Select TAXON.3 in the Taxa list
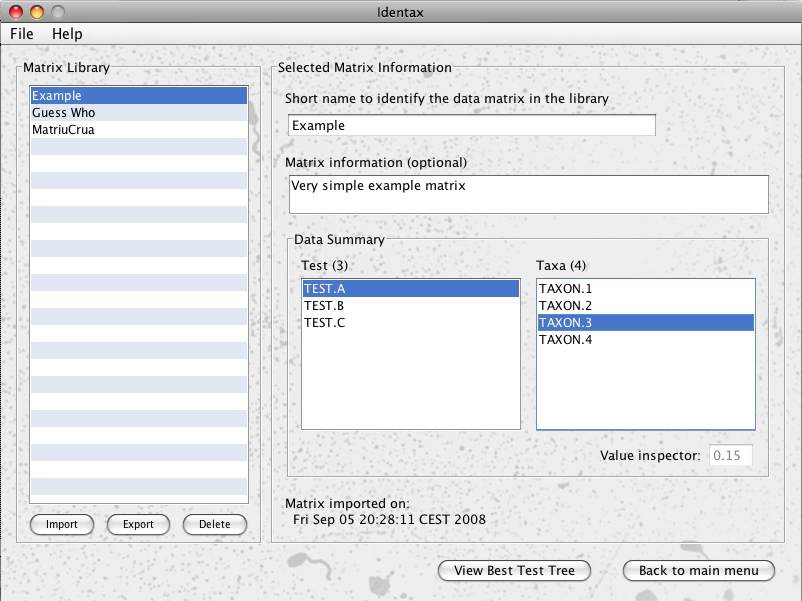The height and width of the screenshot is (601, 802). (645, 322)
